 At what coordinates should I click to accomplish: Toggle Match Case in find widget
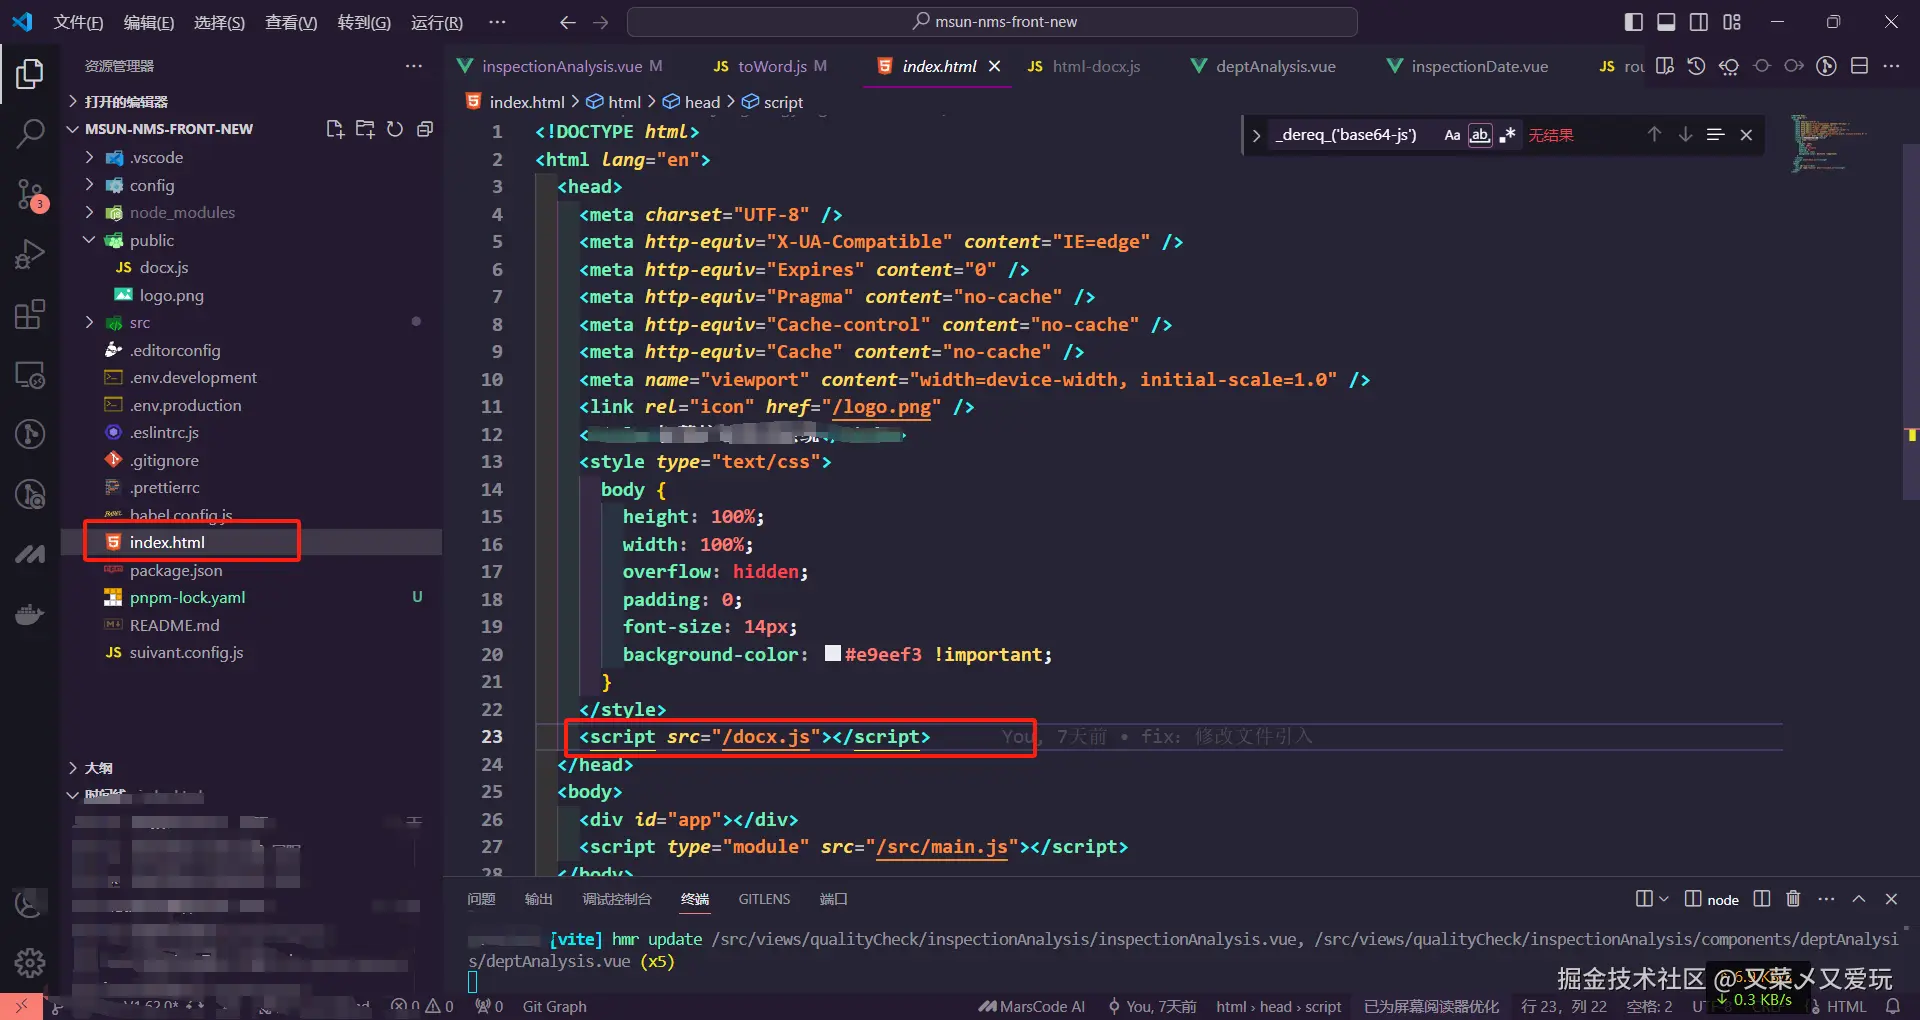tap(1452, 135)
